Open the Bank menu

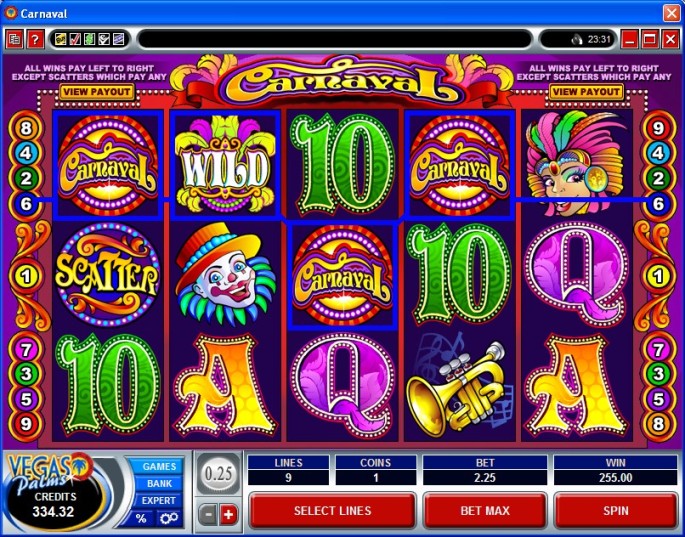pos(159,483)
